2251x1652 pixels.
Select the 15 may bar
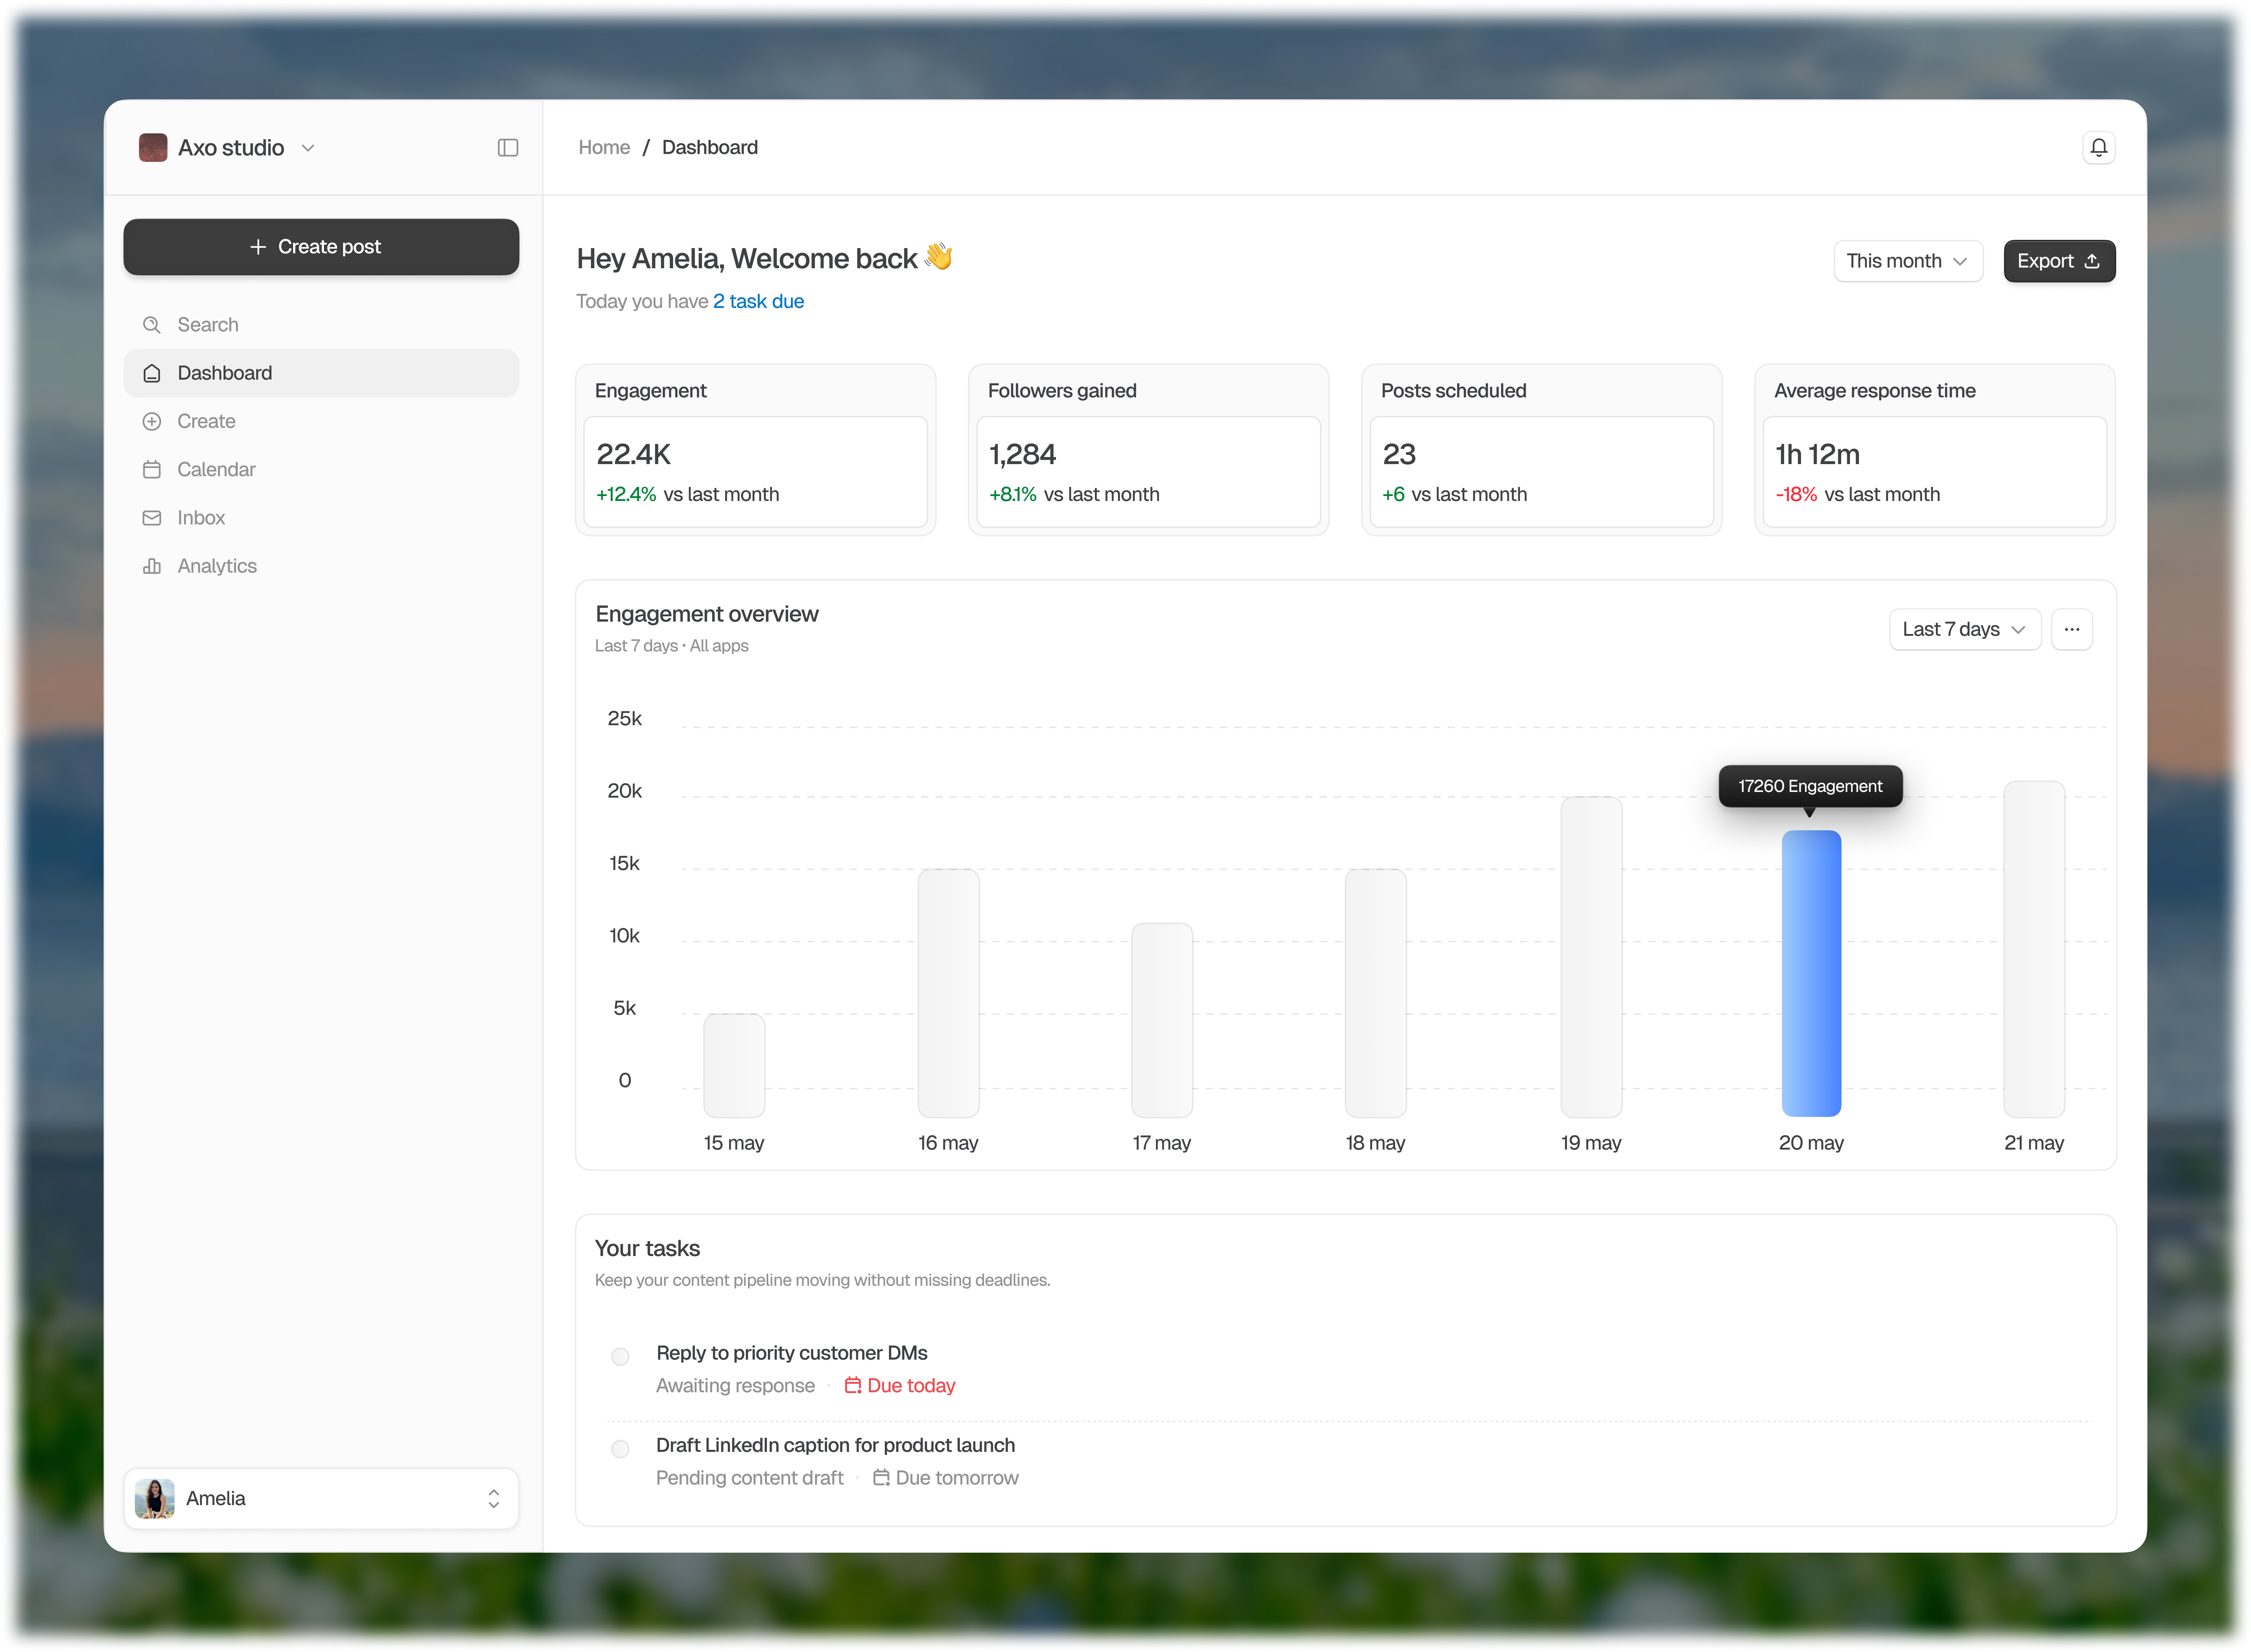click(x=734, y=1065)
